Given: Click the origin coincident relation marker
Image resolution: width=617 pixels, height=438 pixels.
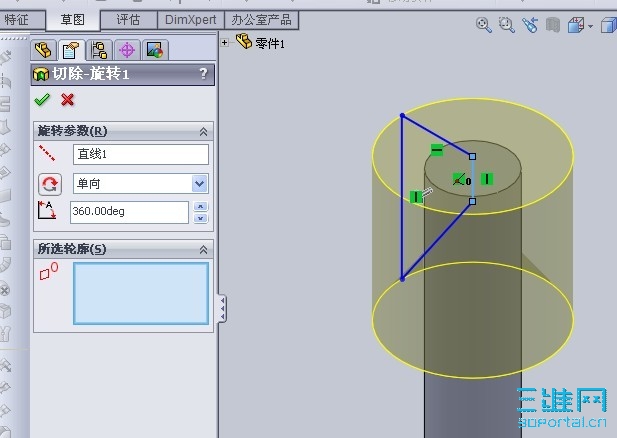Looking at the screenshot, I should tap(458, 179).
